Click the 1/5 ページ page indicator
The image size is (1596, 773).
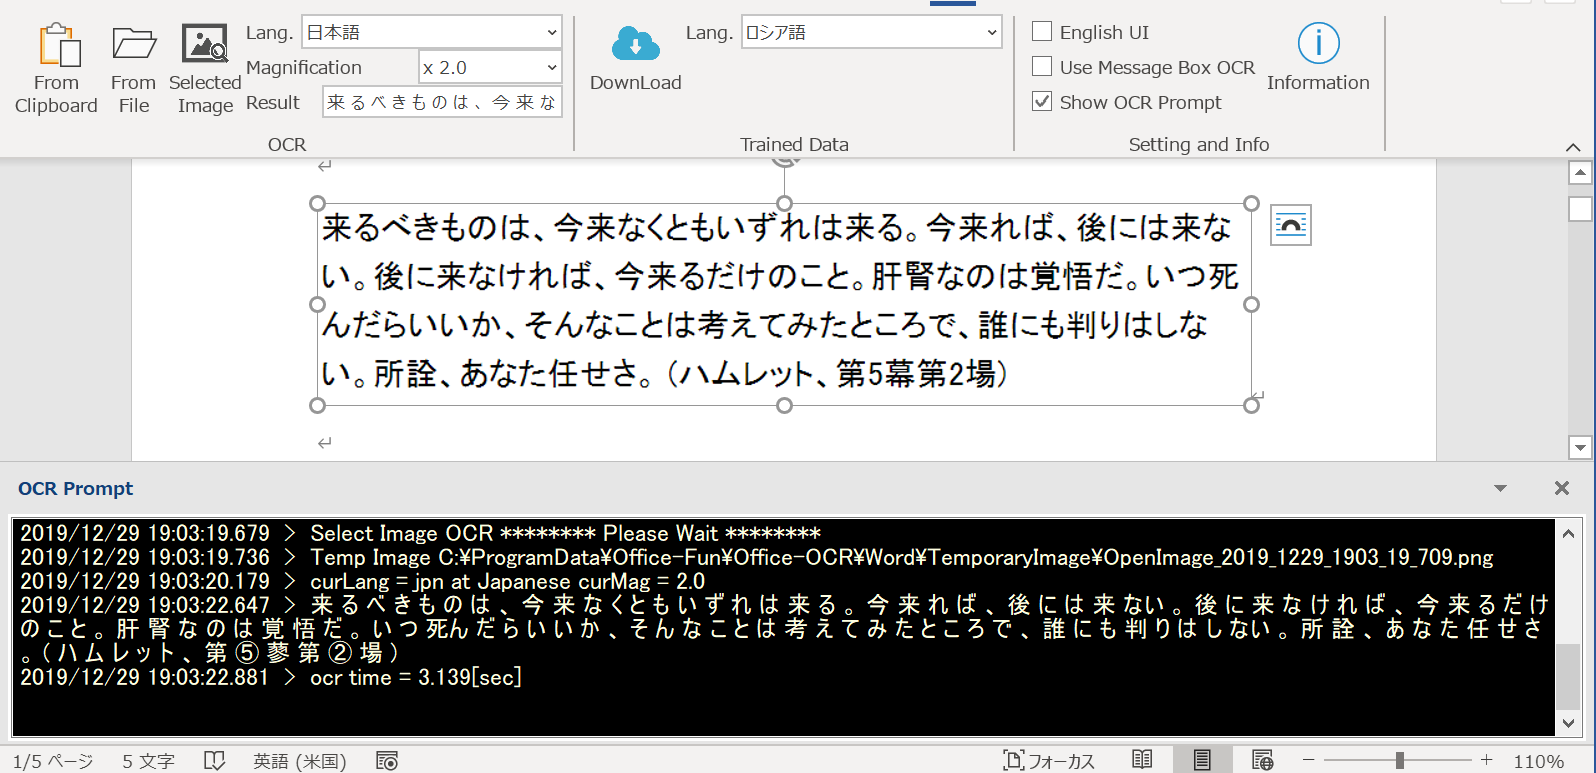[x=53, y=761]
